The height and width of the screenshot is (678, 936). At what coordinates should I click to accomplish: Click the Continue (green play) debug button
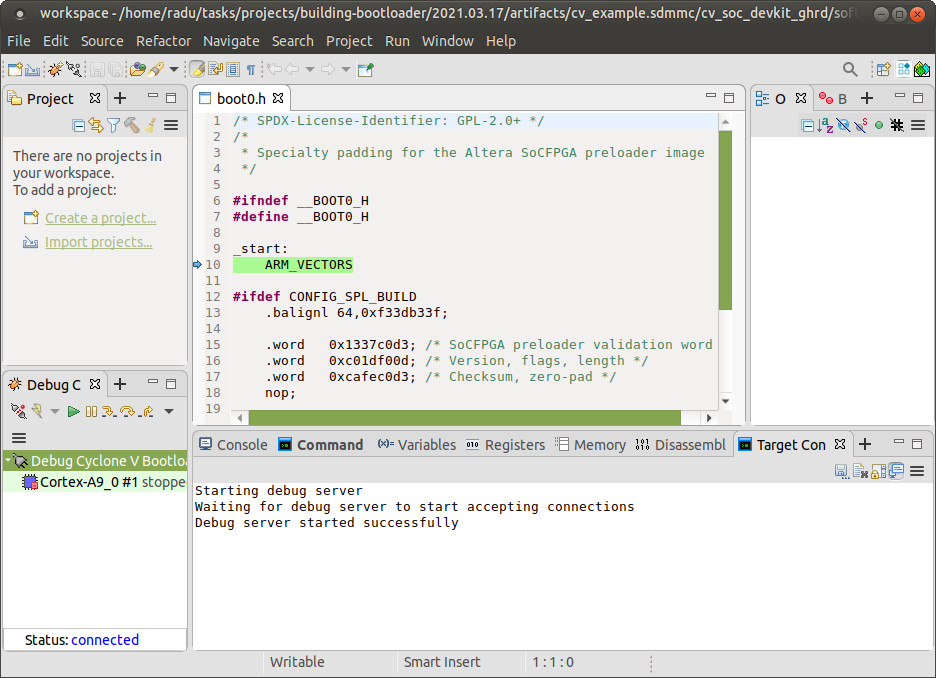click(73, 411)
